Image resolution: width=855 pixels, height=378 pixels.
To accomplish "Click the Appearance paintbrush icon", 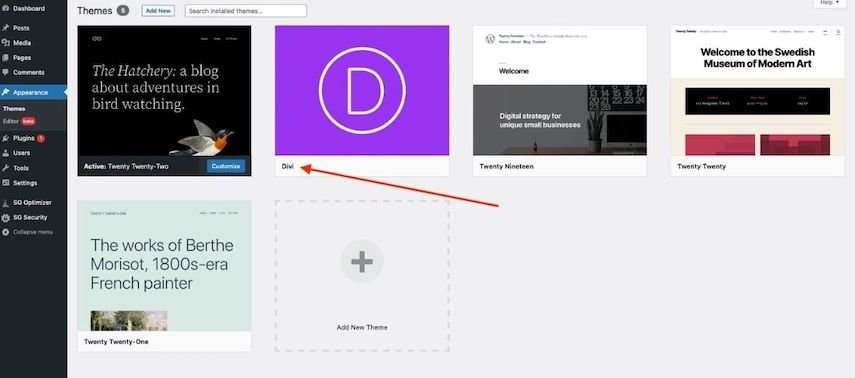I will [x=5, y=92].
